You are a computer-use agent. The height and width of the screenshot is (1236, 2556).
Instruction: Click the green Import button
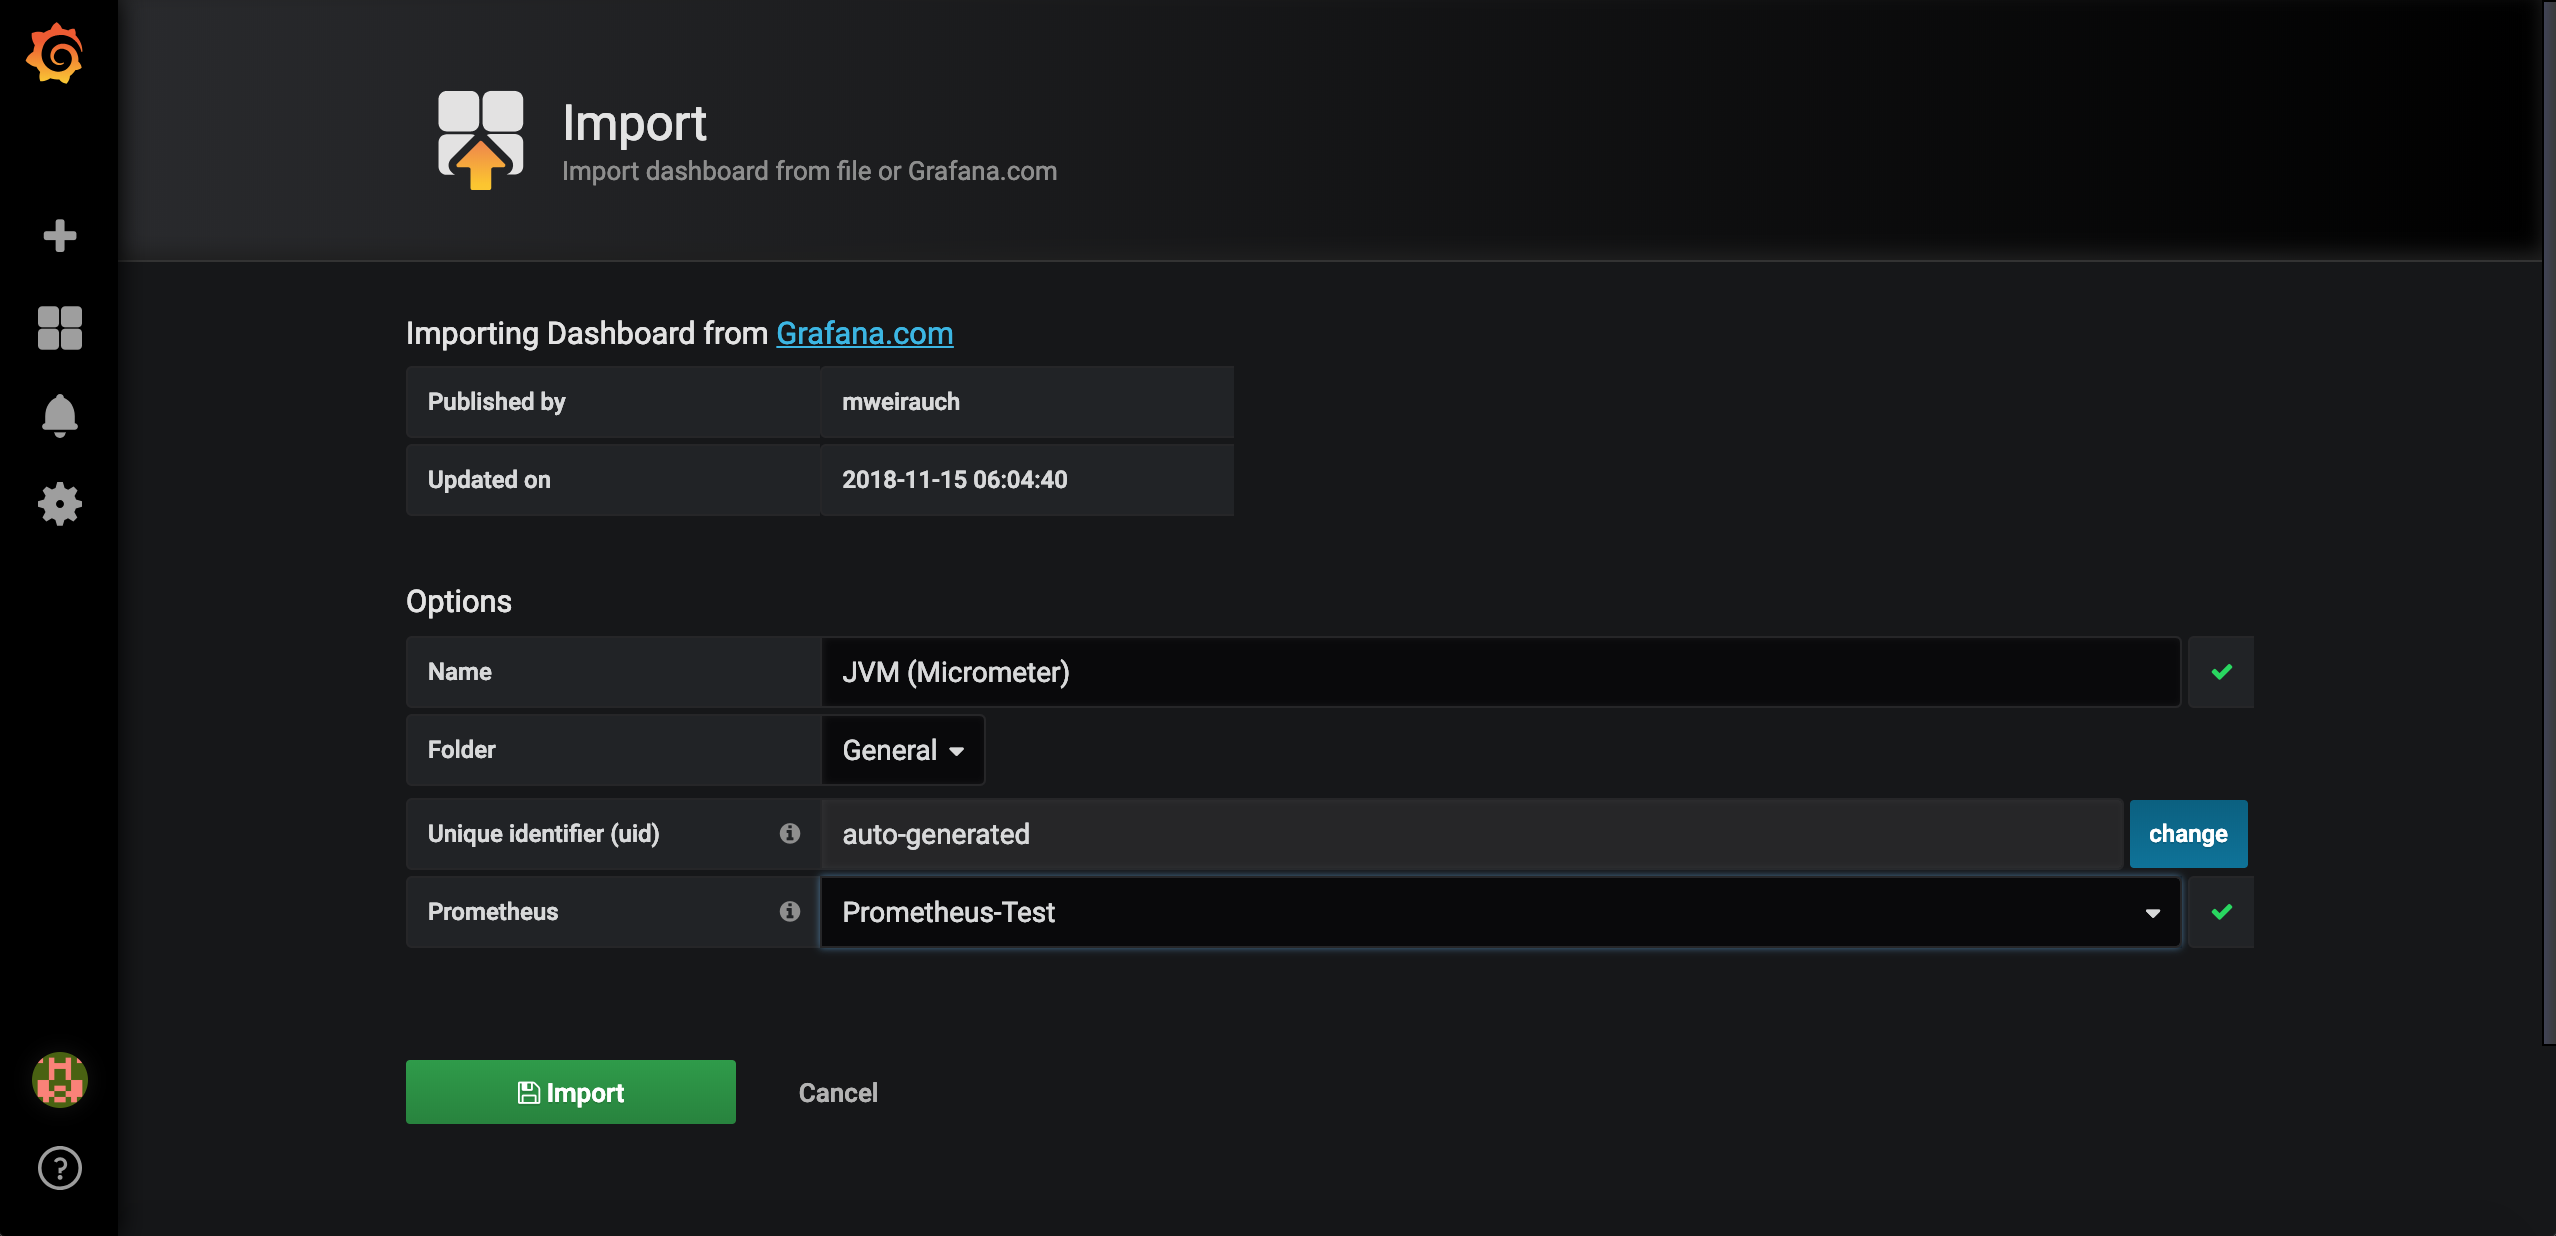(x=570, y=1092)
